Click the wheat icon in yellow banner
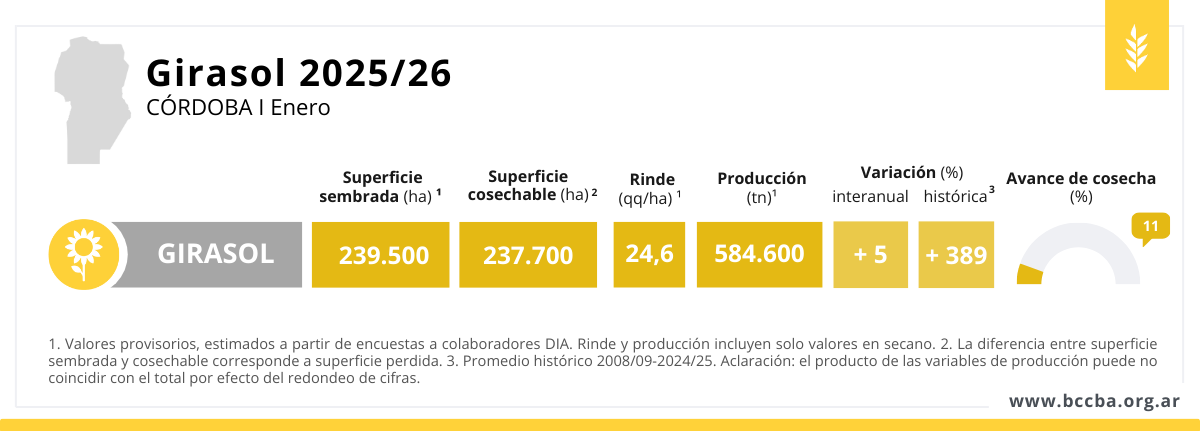The height and width of the screenshot is (431, 1200). 1137,46
